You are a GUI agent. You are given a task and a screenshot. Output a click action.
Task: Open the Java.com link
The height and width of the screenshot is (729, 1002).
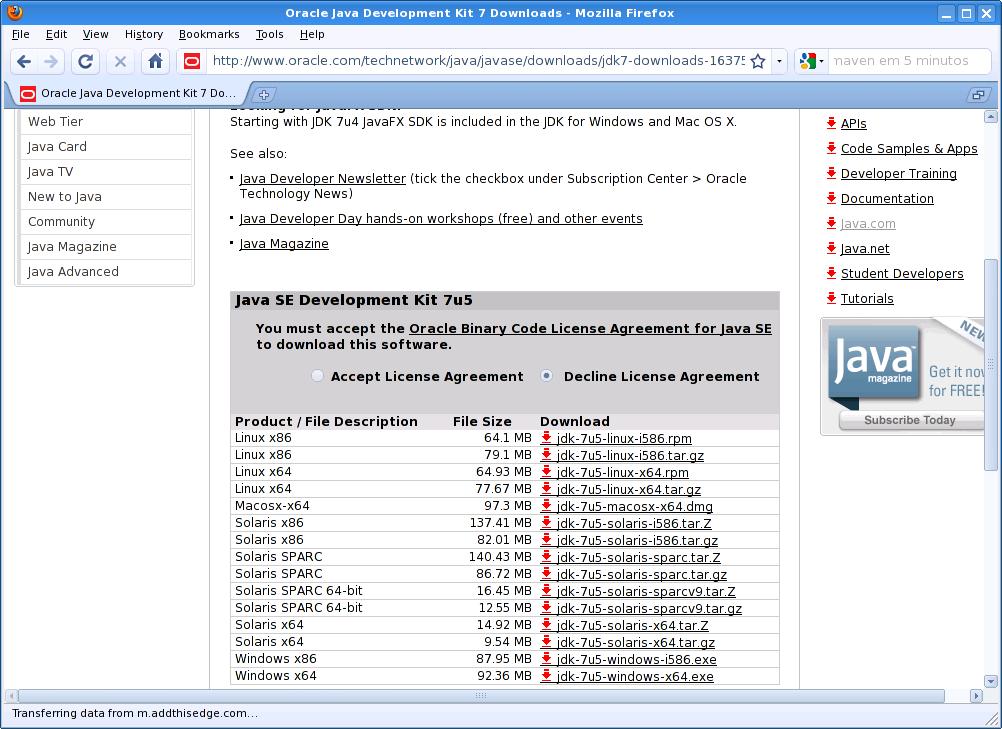[868, 224]
